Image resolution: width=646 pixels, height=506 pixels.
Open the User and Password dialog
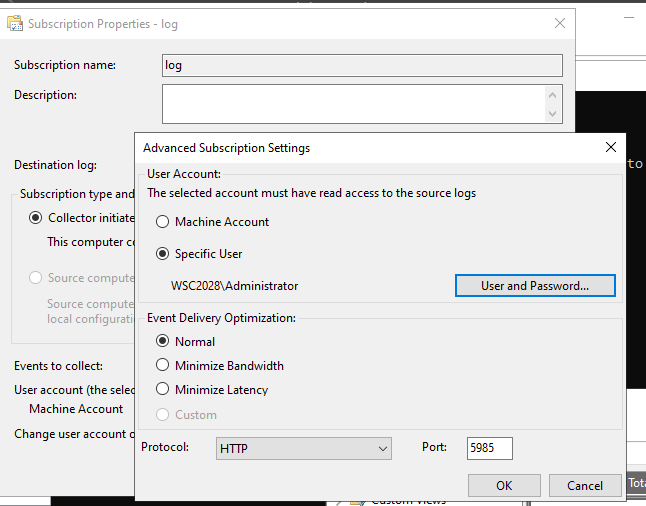(x=535, y=286)
